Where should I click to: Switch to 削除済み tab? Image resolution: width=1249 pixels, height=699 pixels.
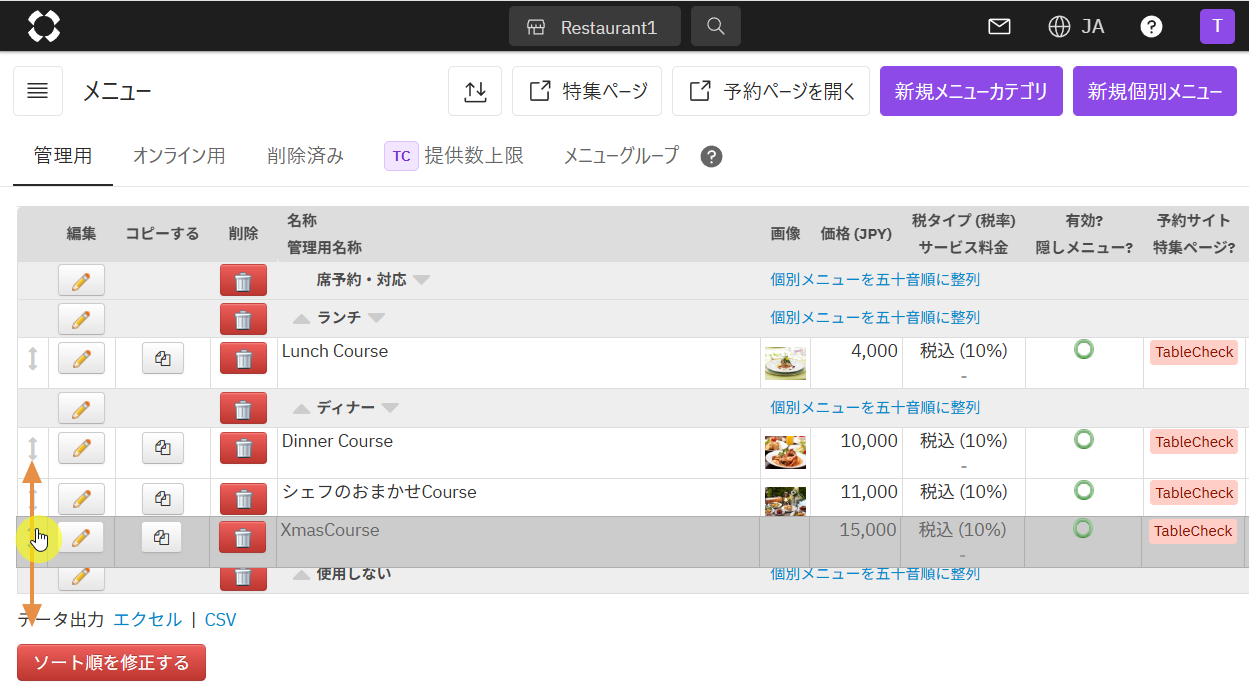(306, 156)
